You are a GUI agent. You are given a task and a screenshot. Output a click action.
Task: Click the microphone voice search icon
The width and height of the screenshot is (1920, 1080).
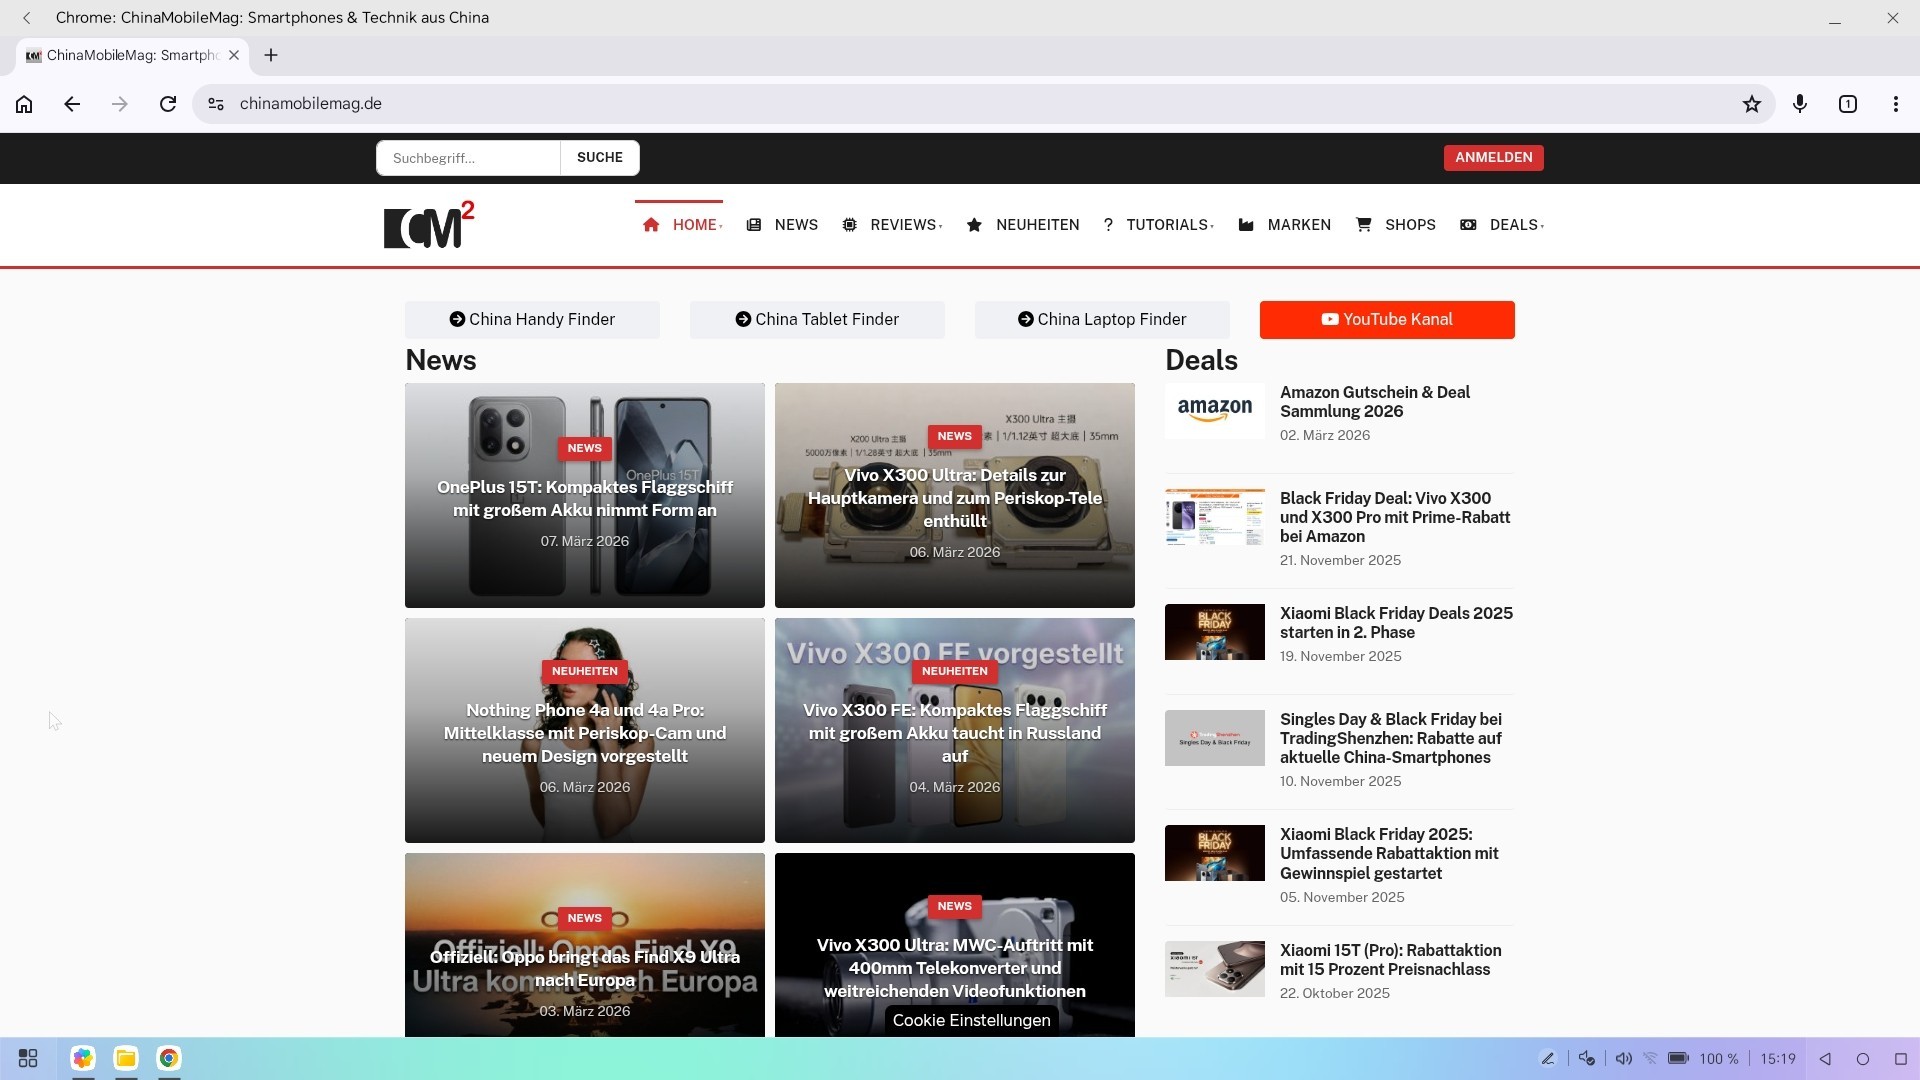point(1800,104)
